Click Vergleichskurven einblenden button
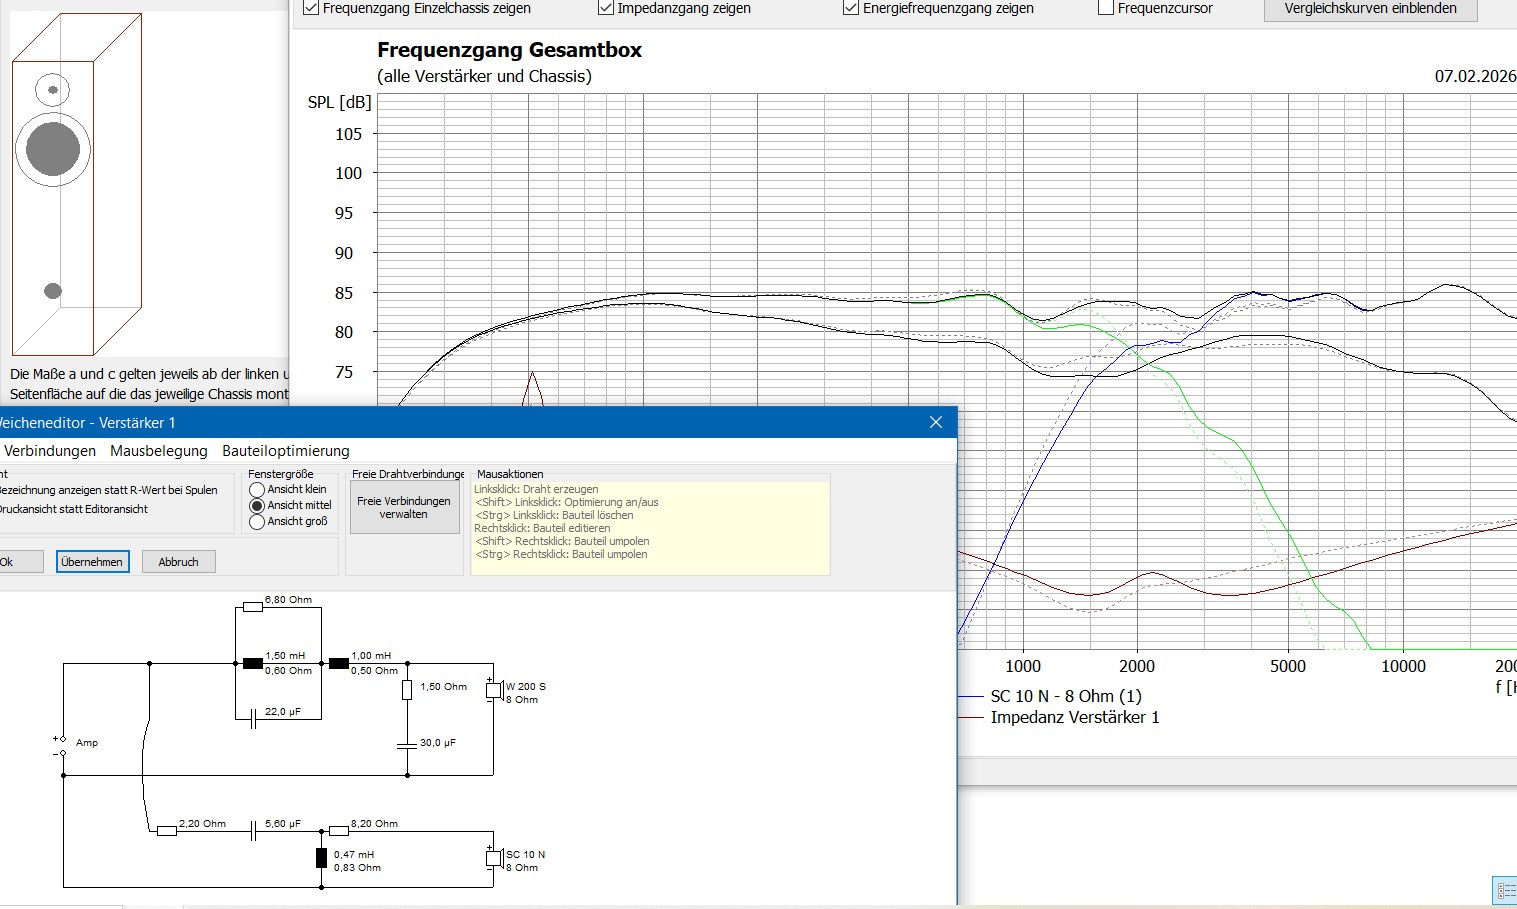Screen dimensions: 1517x909 [x=1370, y=9]
